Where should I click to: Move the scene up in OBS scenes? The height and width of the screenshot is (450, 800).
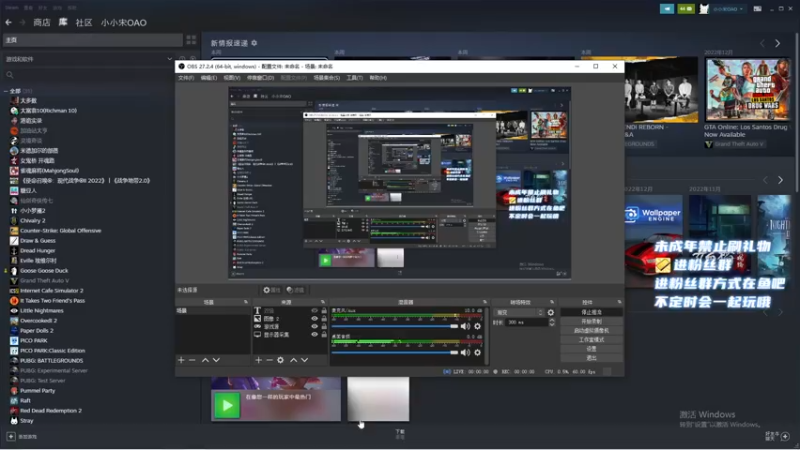205,360
